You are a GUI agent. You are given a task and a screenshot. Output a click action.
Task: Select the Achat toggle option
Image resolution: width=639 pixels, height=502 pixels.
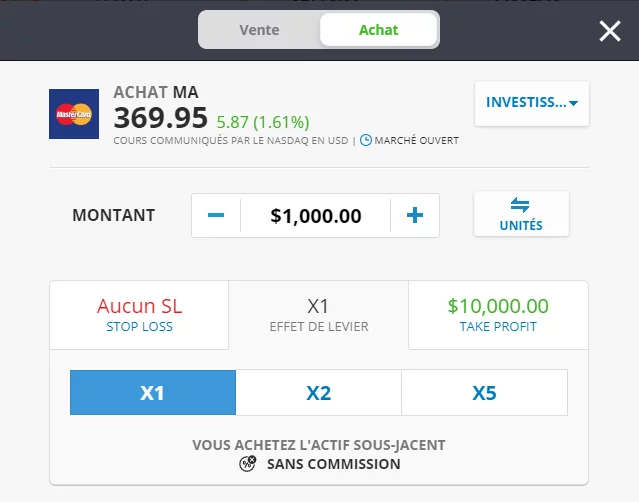(378, 30)
